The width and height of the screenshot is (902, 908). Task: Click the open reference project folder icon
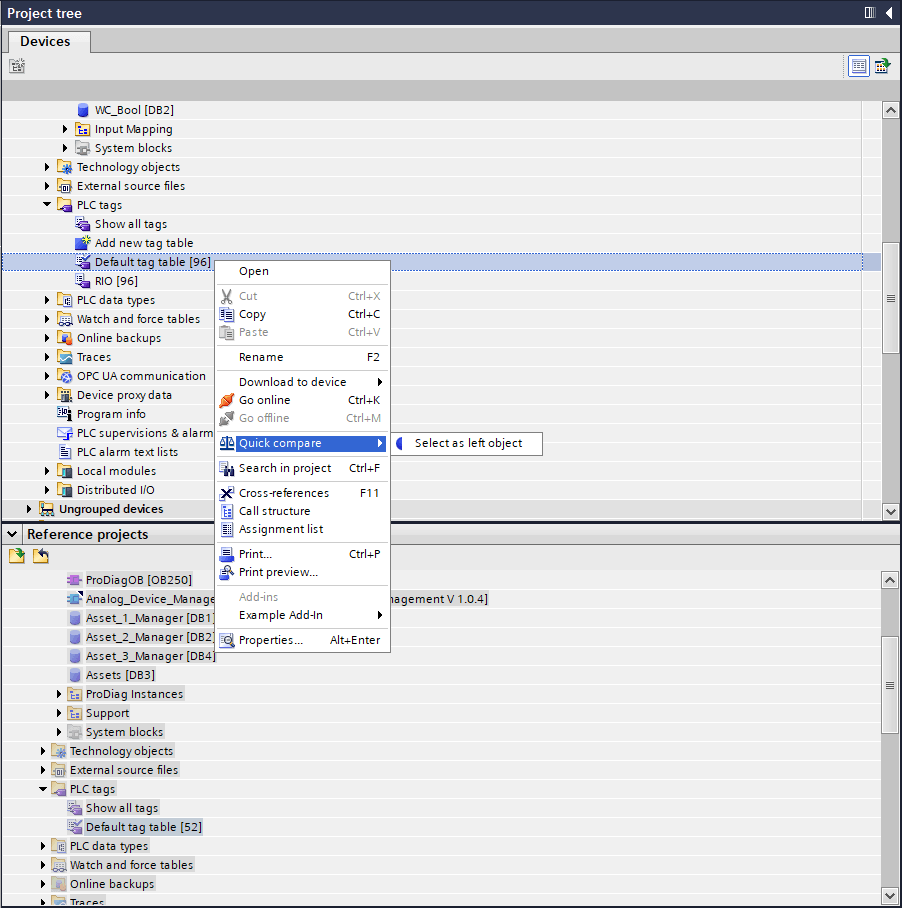pyautogui.click(x=17, y=556)
